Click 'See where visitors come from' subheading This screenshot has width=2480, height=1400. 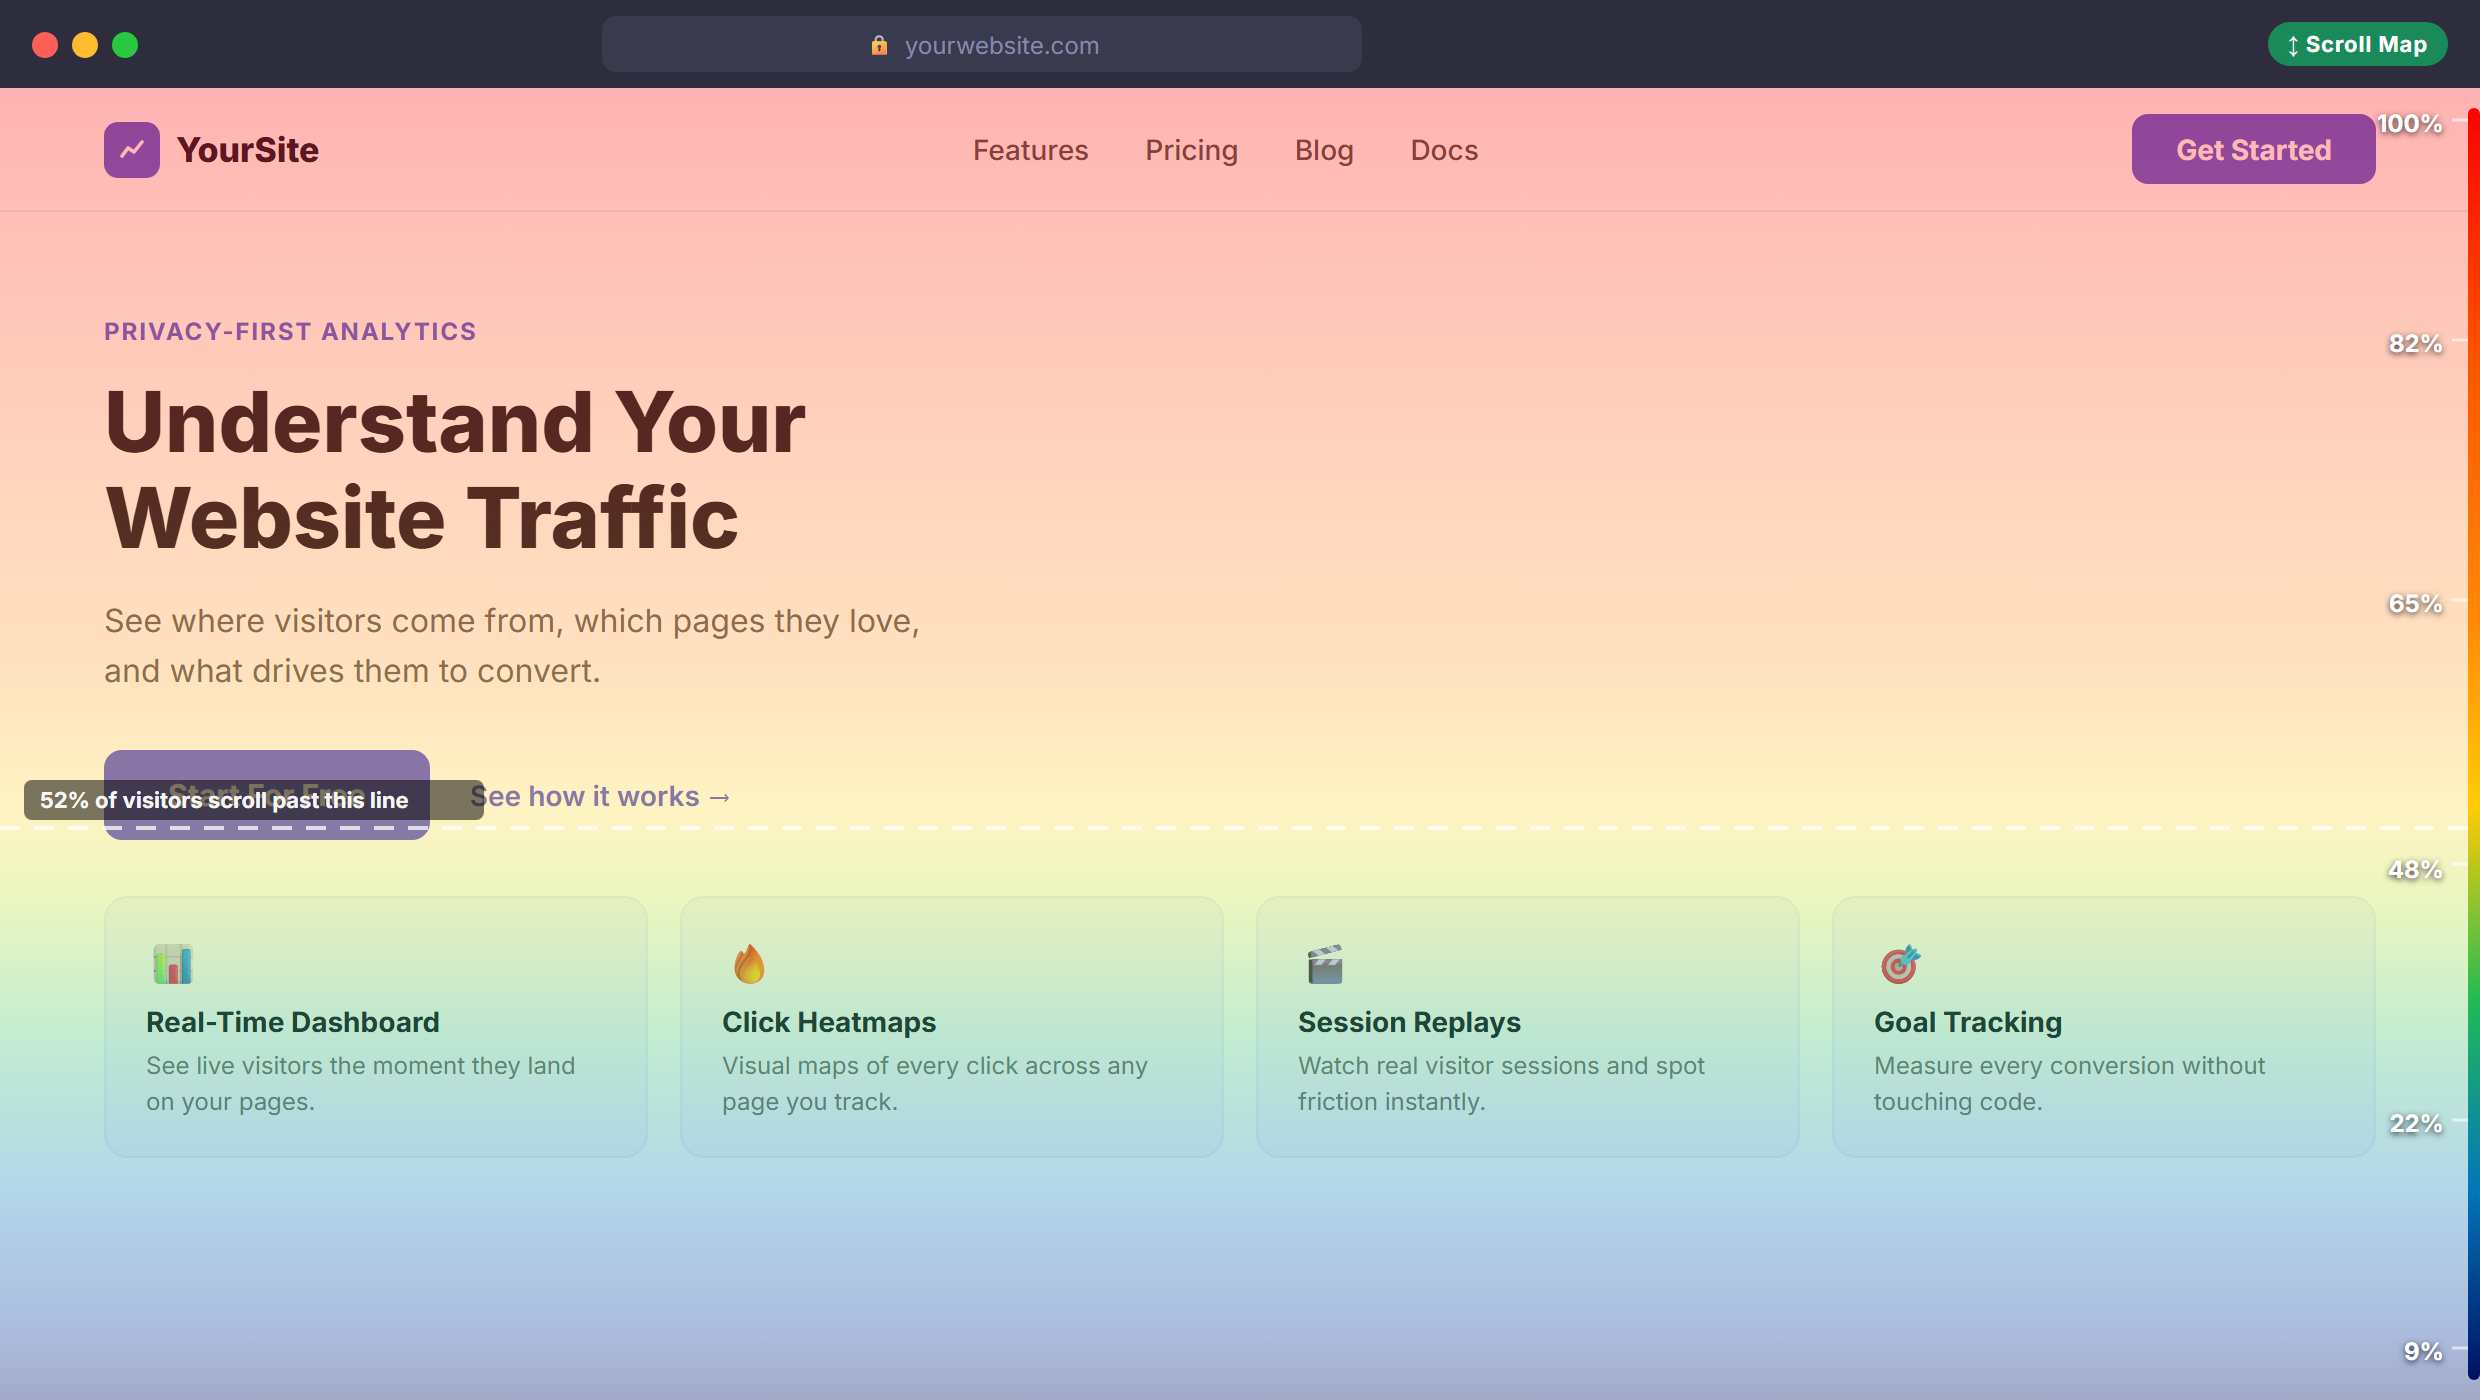[512, 646]
